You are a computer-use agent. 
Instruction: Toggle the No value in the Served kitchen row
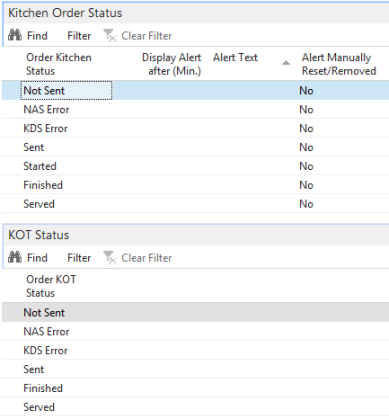306,204
